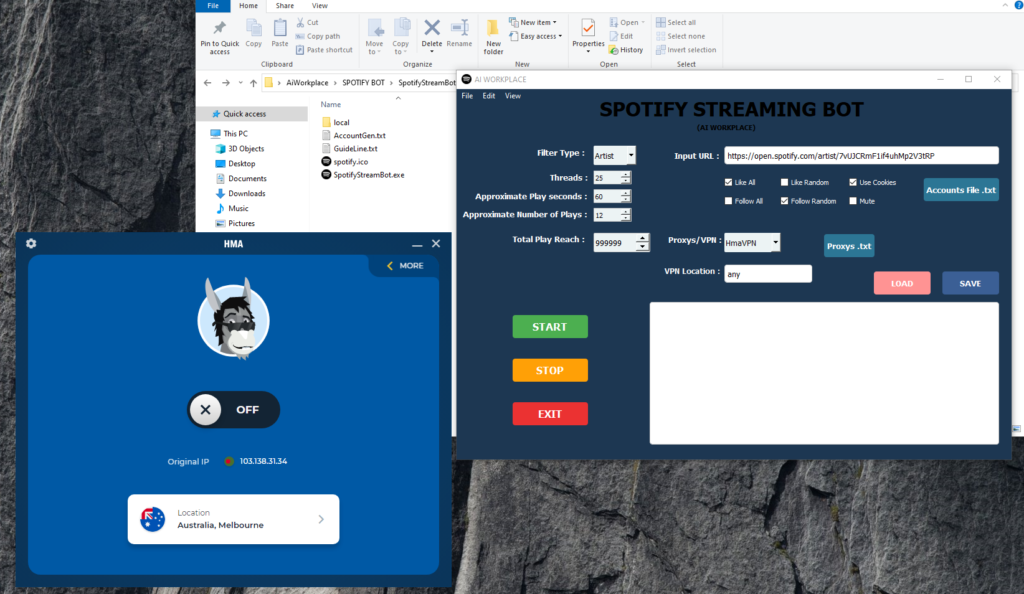This screenshot has height=594, width=1024.
Task: Click Select all in ribbon
Action: click(x=676, y=22)
